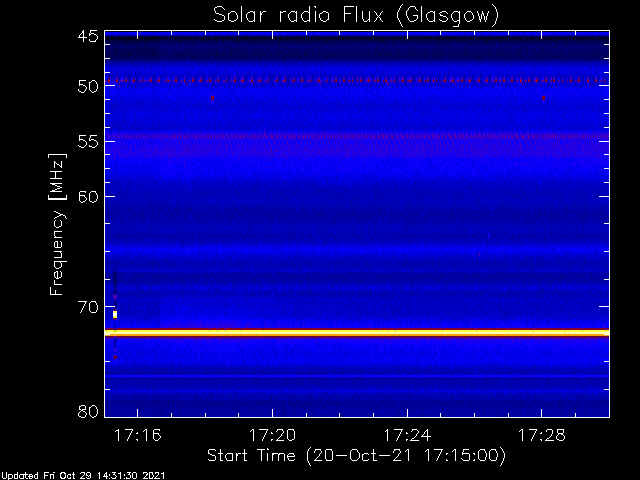This screenshot has width=640, height=480.
Task: Click the yellow-white spot near 70 MHz at start
Action: (115, 314)
